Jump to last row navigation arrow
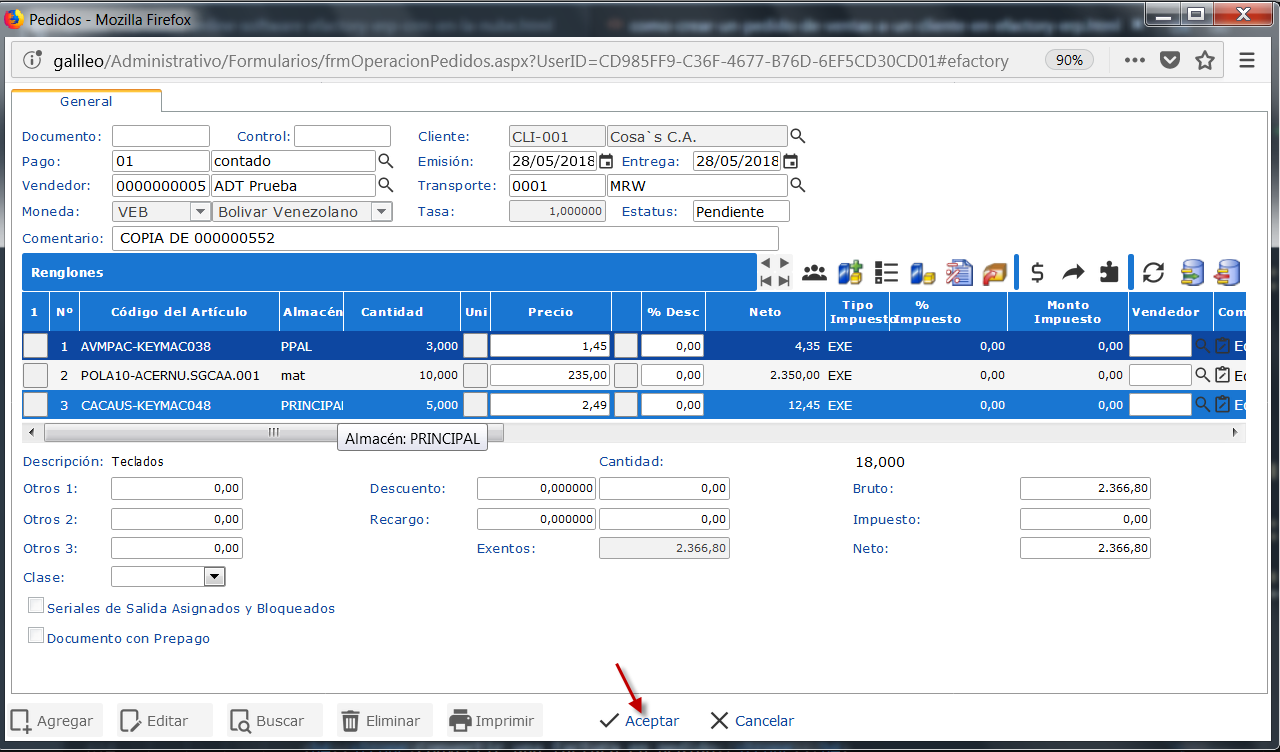 (x=784, y=281)
